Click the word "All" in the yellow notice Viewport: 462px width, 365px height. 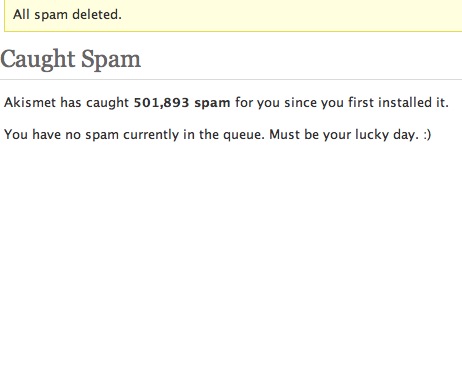21,15
